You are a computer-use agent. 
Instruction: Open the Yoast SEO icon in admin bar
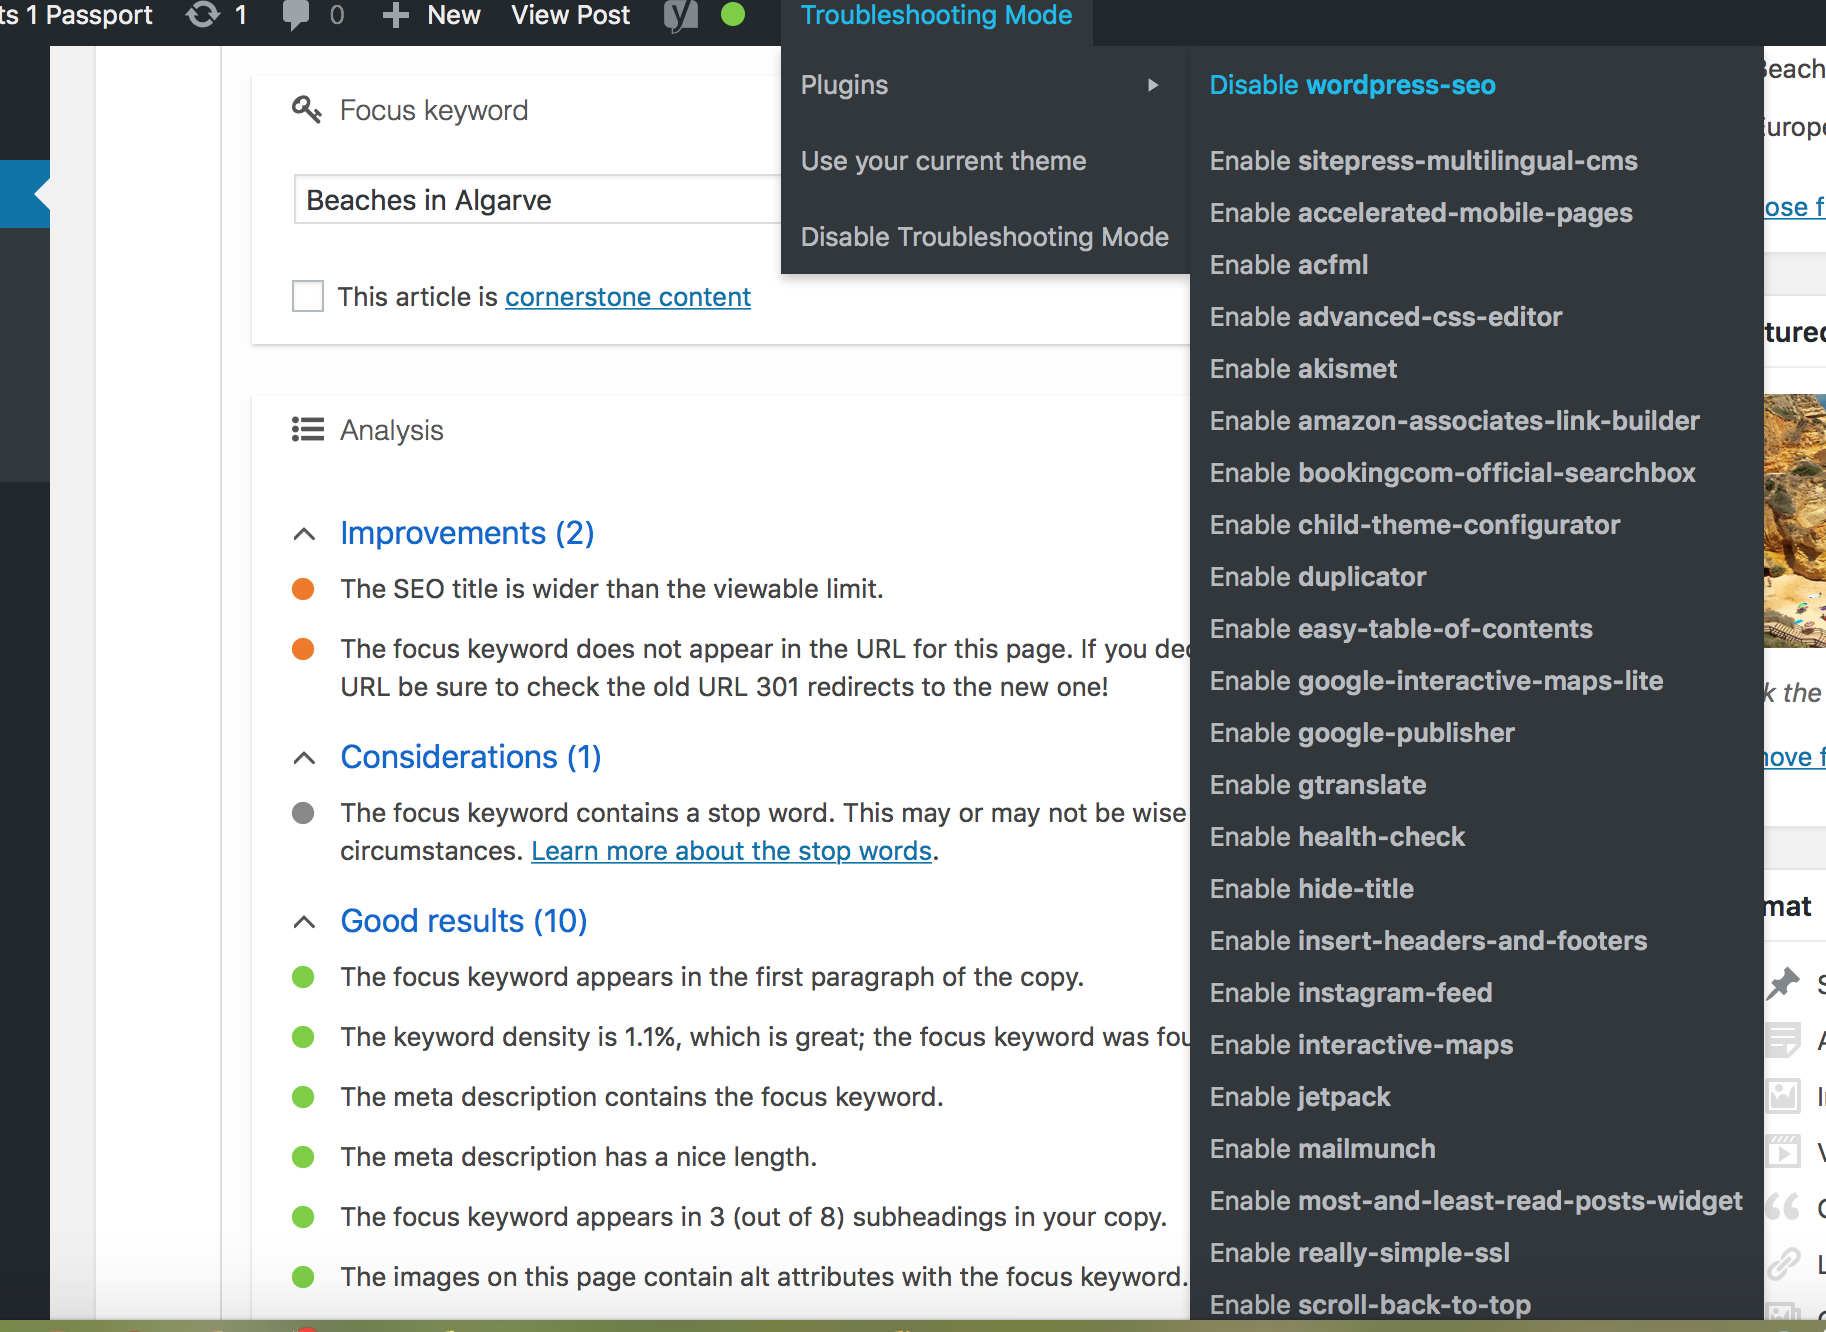point(681,15)
